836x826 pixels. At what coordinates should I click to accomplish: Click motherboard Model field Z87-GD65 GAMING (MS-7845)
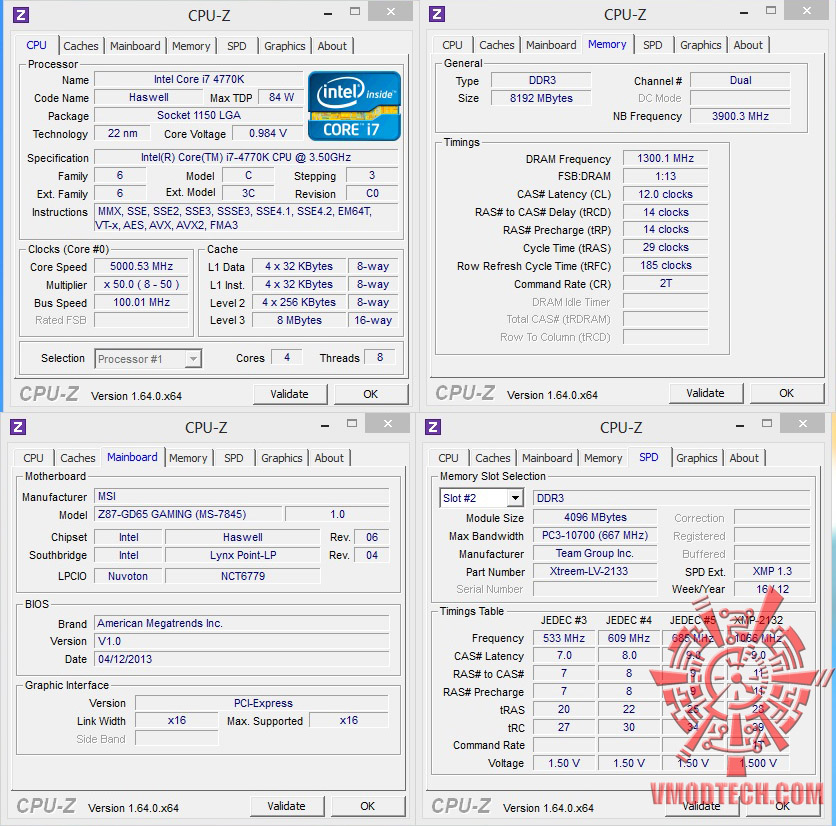188,514
